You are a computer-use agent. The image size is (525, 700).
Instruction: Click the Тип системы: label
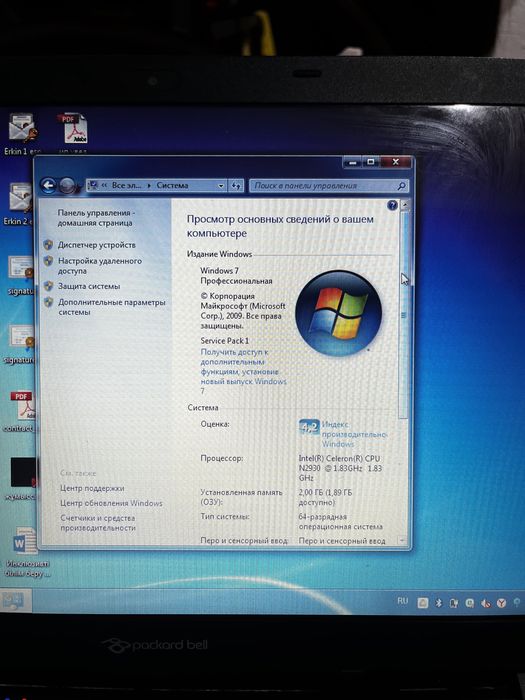[x=225, y=517]
